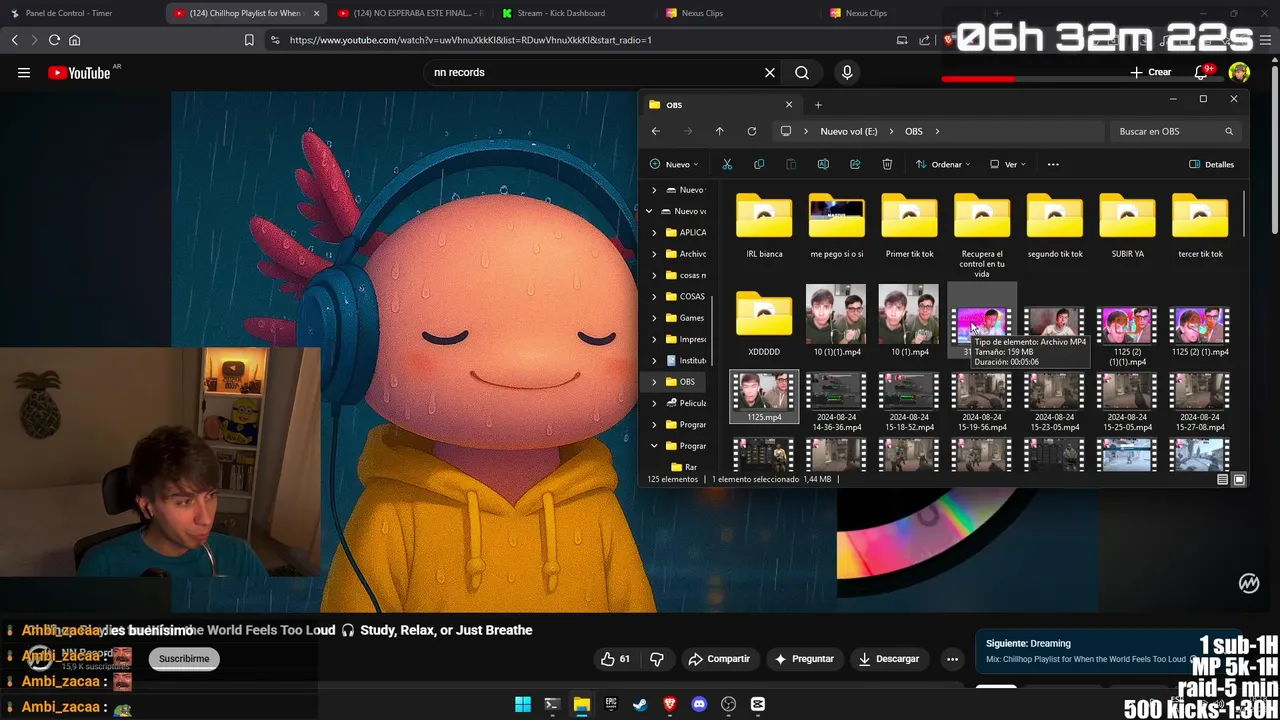This screenshot has width=1280, height=720.
Task: Open the Ordenar sort dropdown
Action: (941, 164)
